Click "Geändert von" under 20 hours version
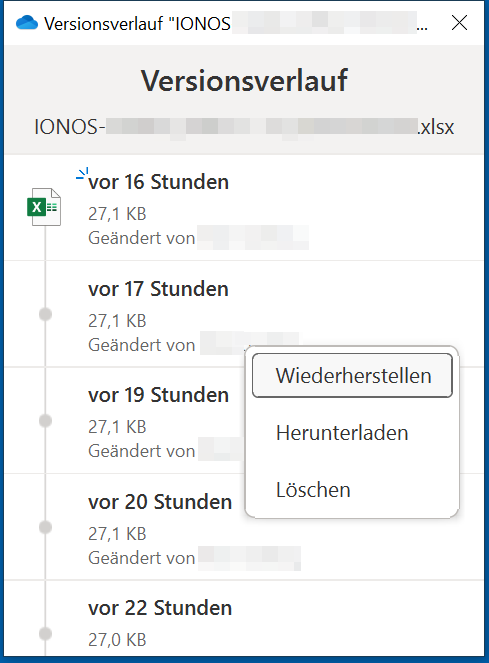This screenshot has height=663, width=489. click(142, 558)
